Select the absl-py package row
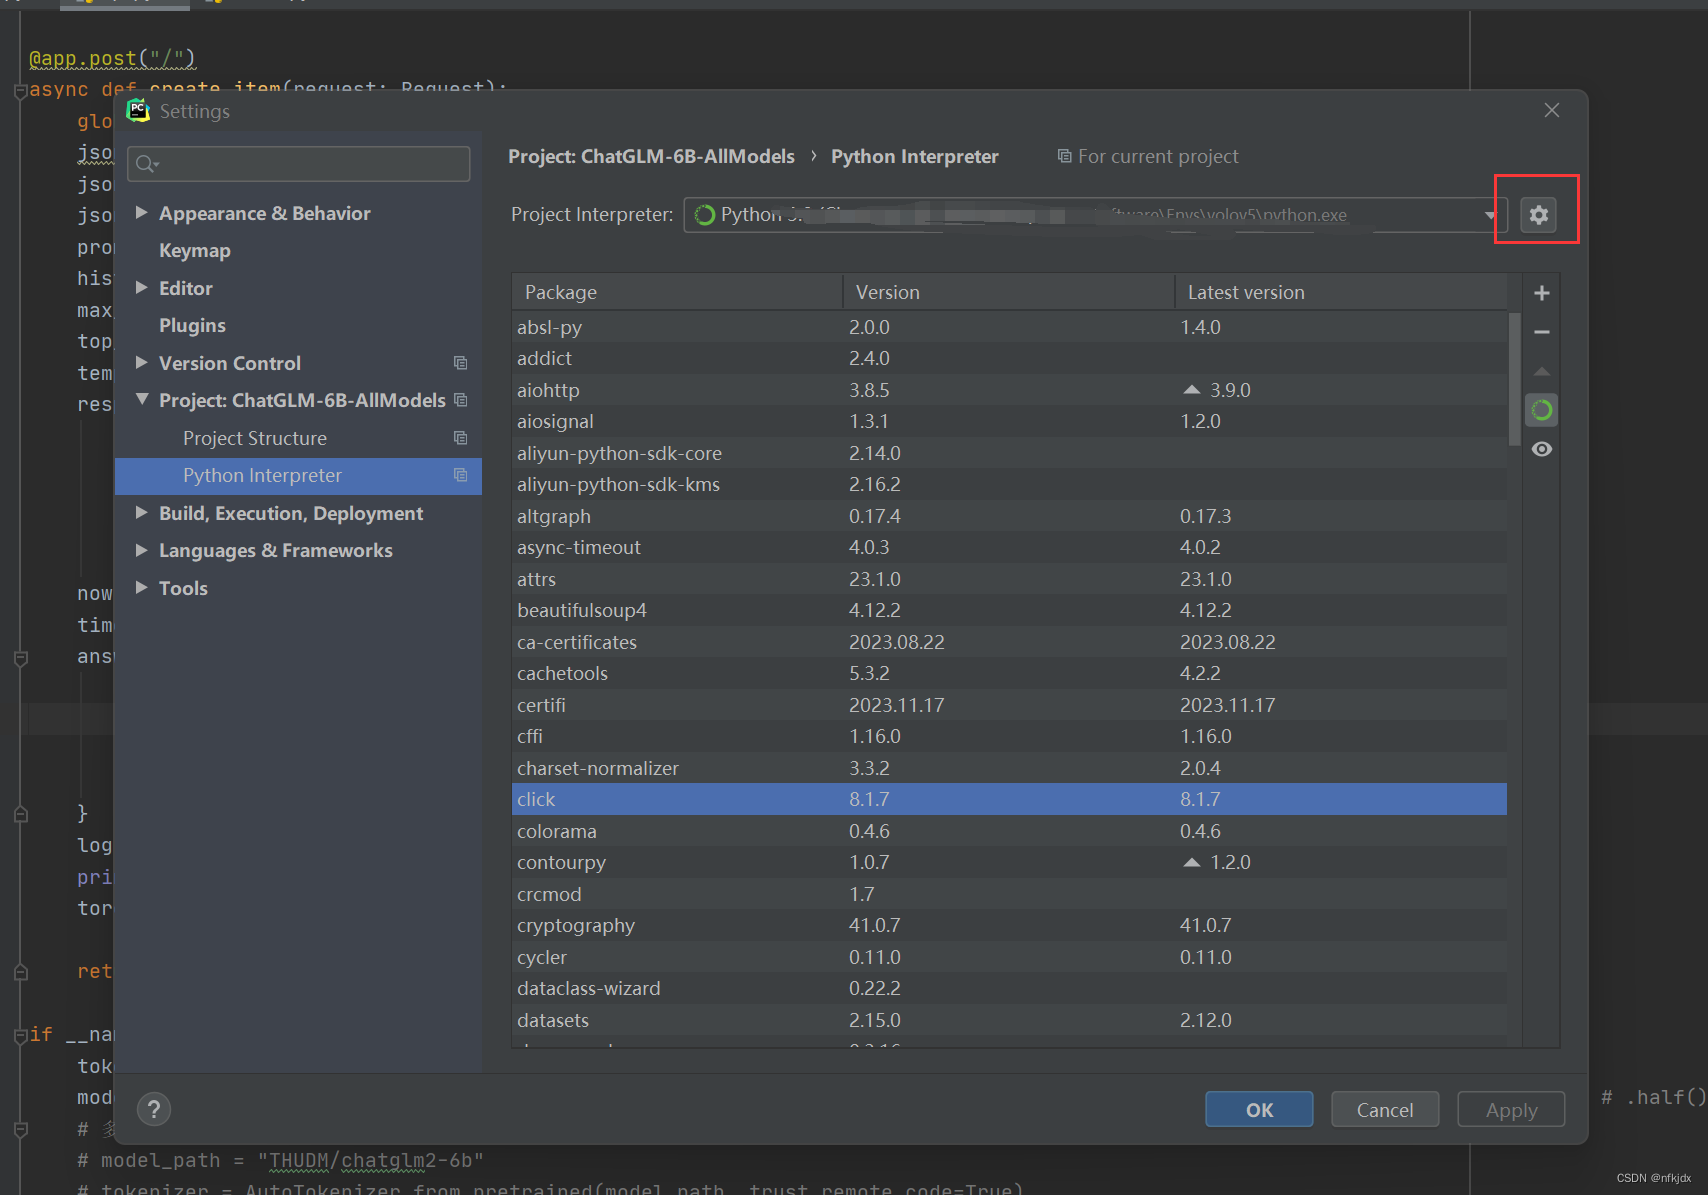The image size is (1708, 1195). tap(1009, 327)
